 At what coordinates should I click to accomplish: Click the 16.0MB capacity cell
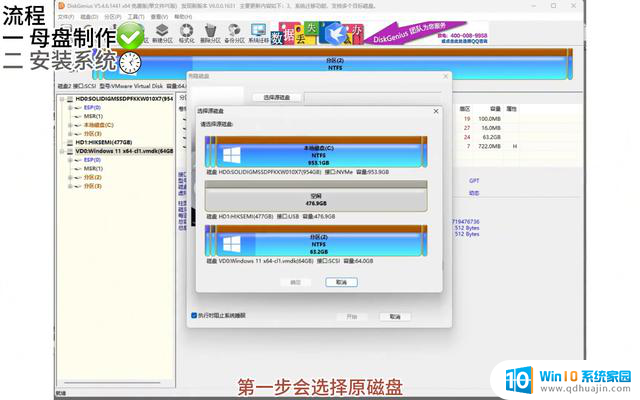coord(491,128)
